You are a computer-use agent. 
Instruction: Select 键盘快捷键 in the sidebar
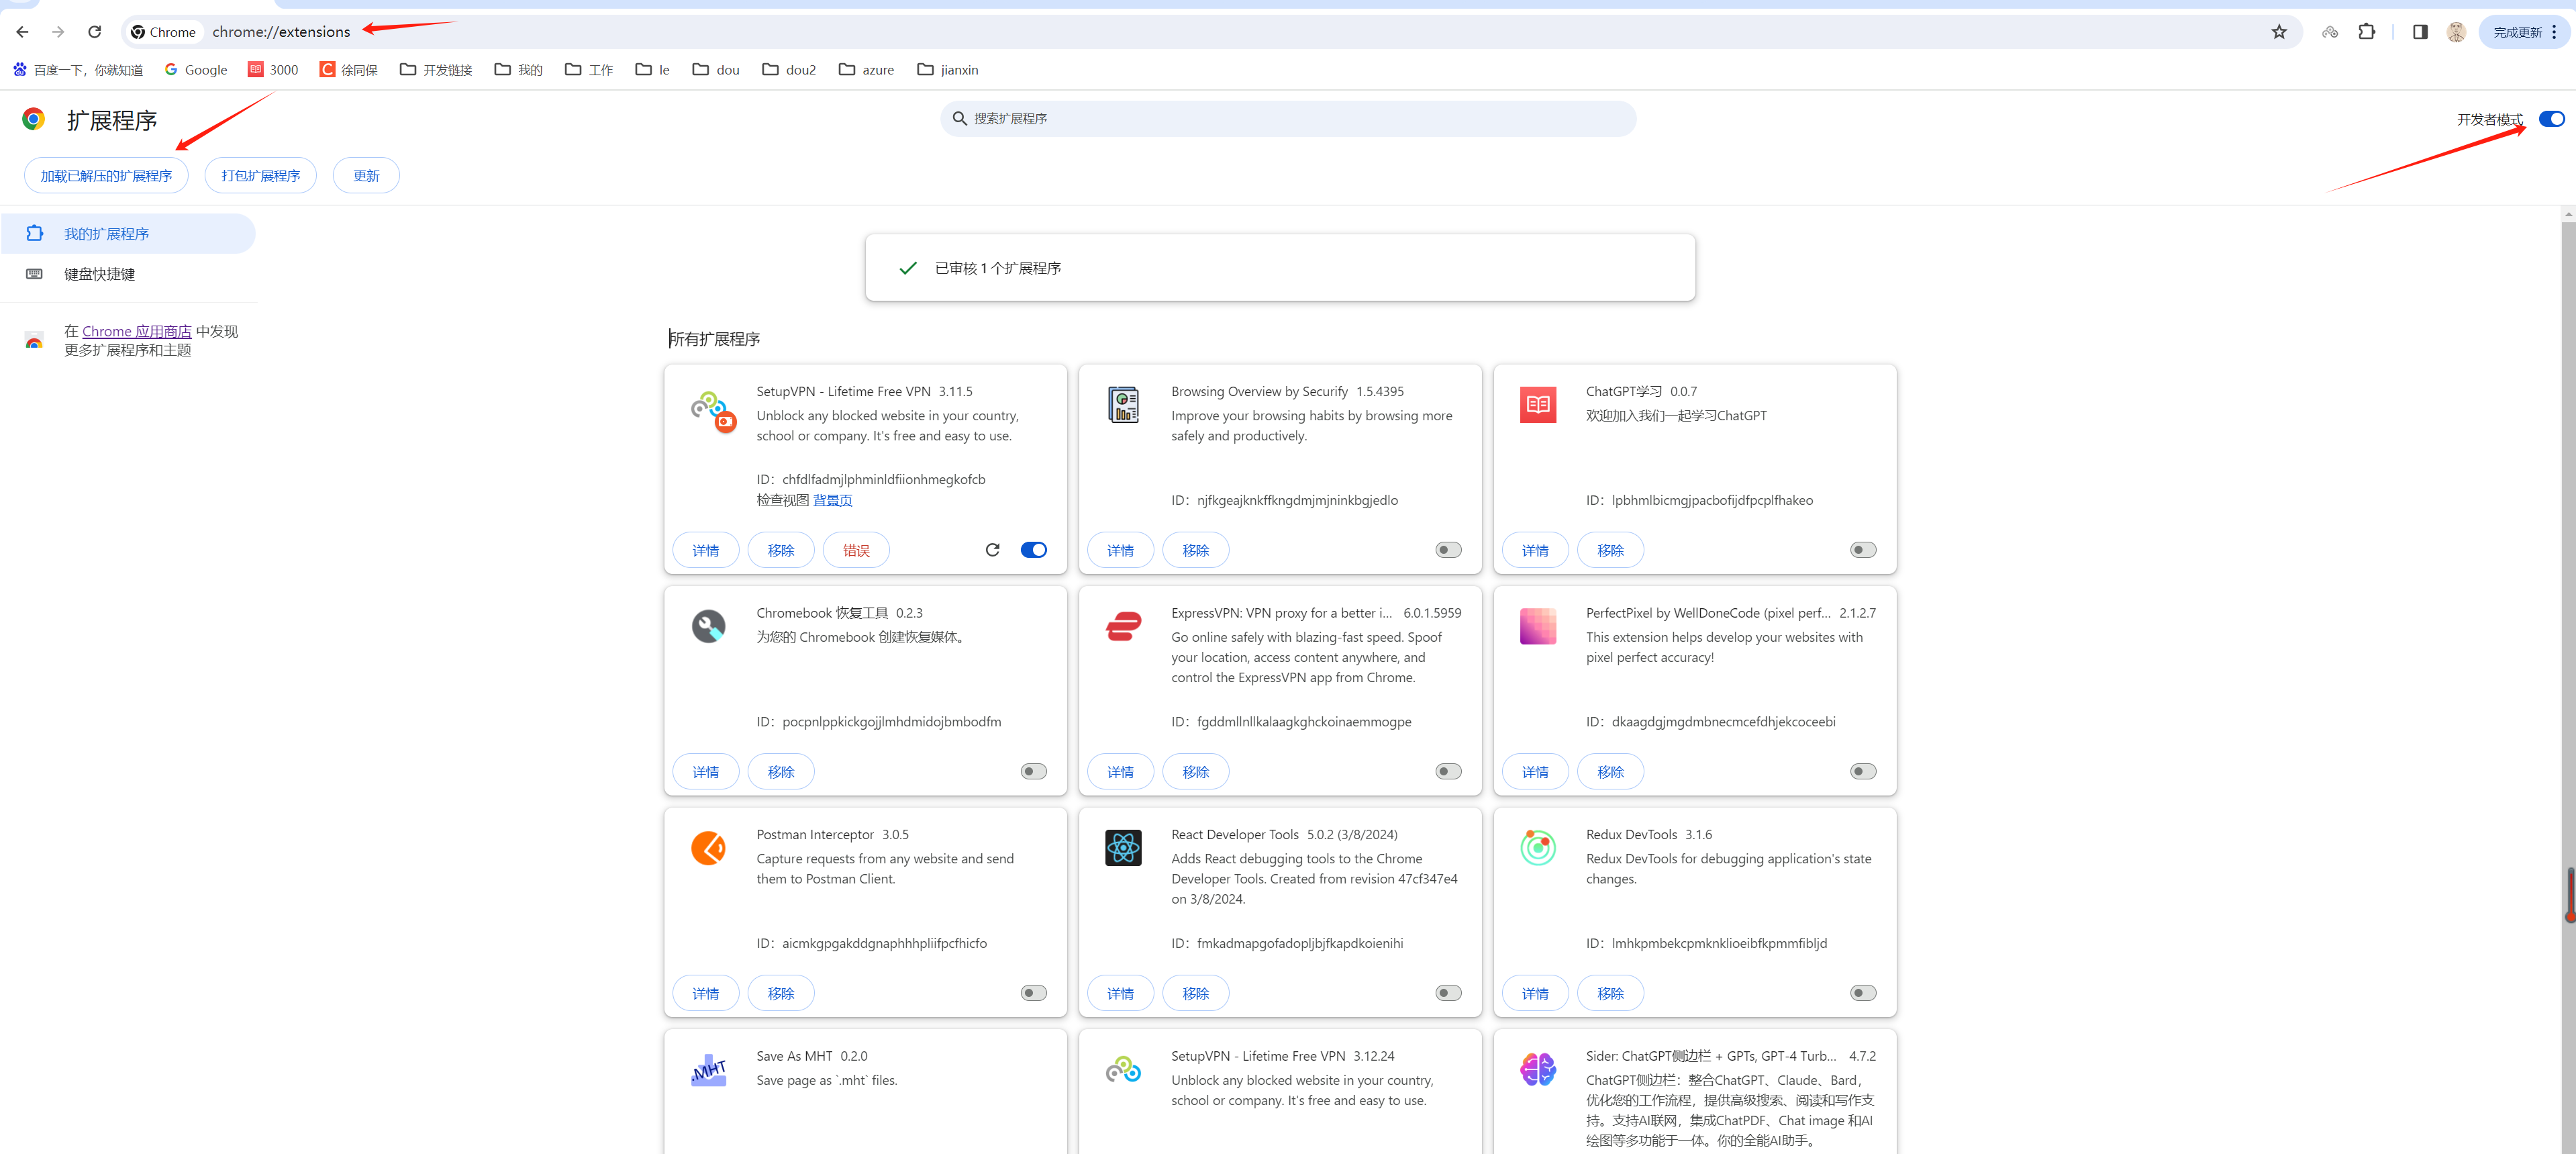pyautogui.click(x=99, y=274)
